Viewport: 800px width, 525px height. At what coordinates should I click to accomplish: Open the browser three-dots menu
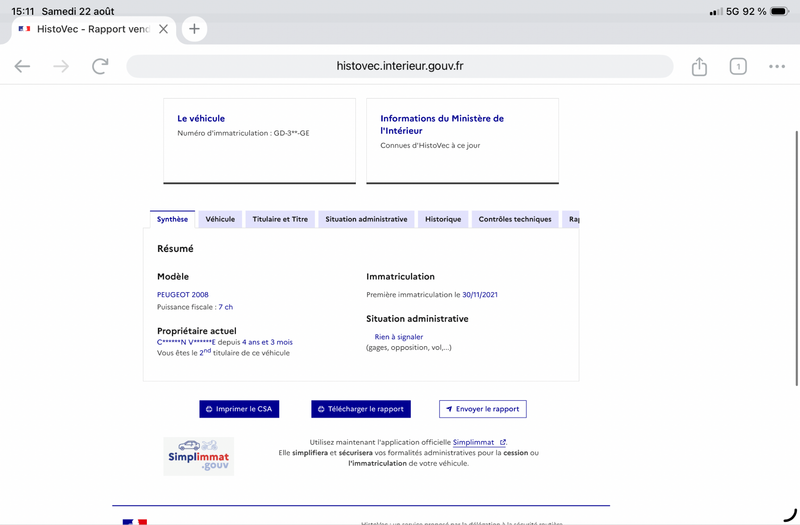click(777, 66)
